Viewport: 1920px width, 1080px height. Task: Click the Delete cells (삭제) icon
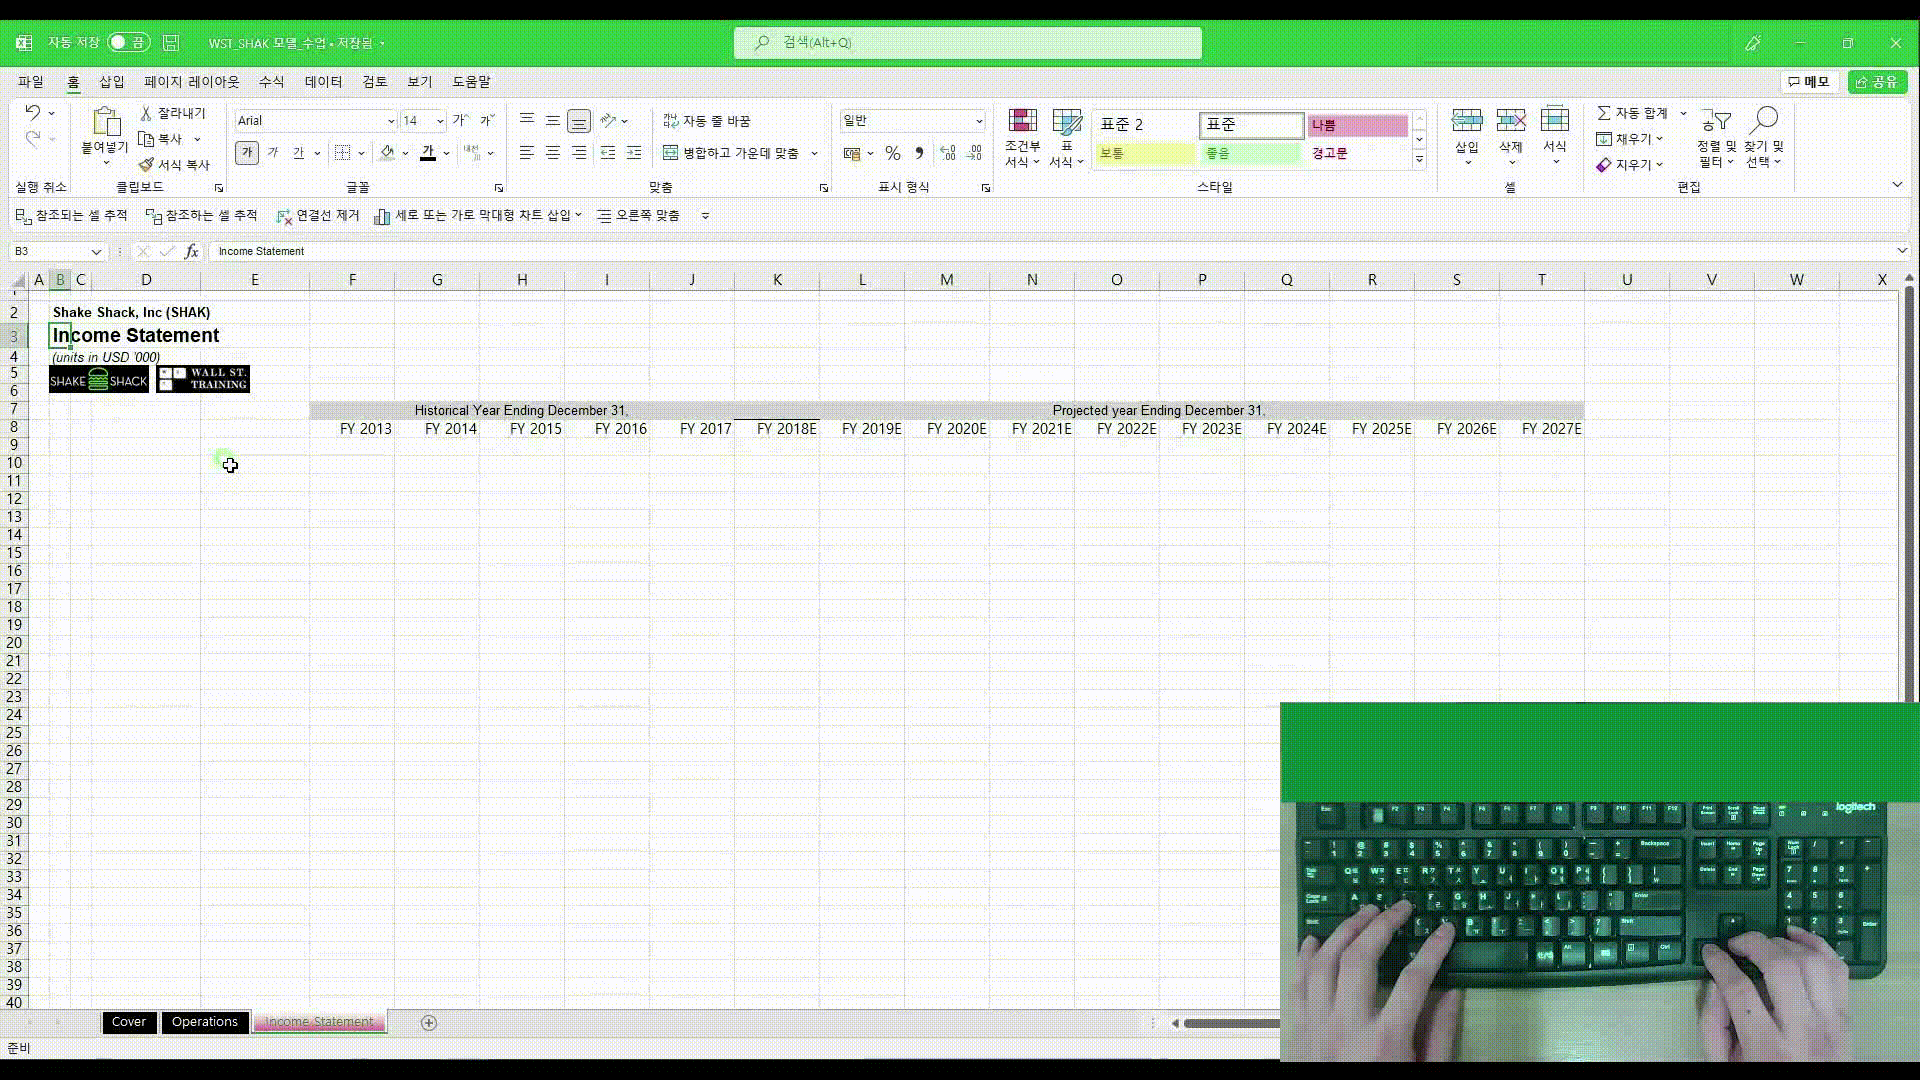[1511, 121]
